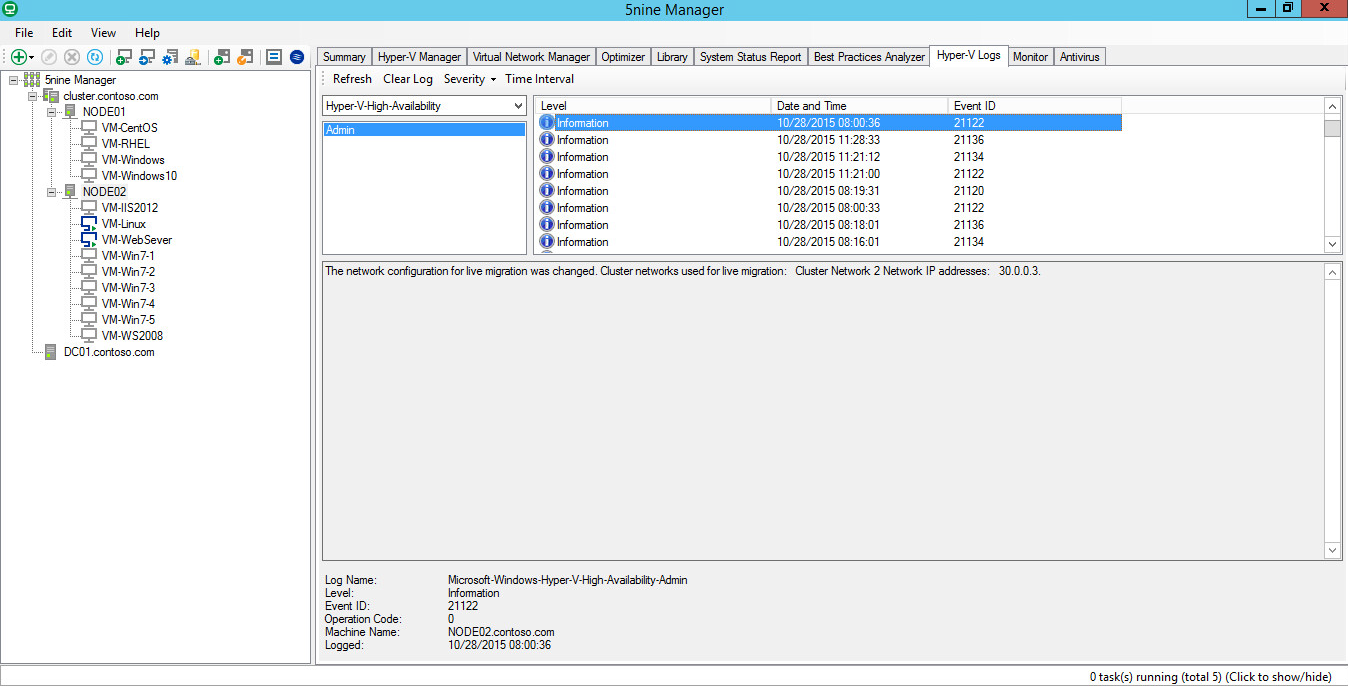Open the File menu

pos(24,33)
